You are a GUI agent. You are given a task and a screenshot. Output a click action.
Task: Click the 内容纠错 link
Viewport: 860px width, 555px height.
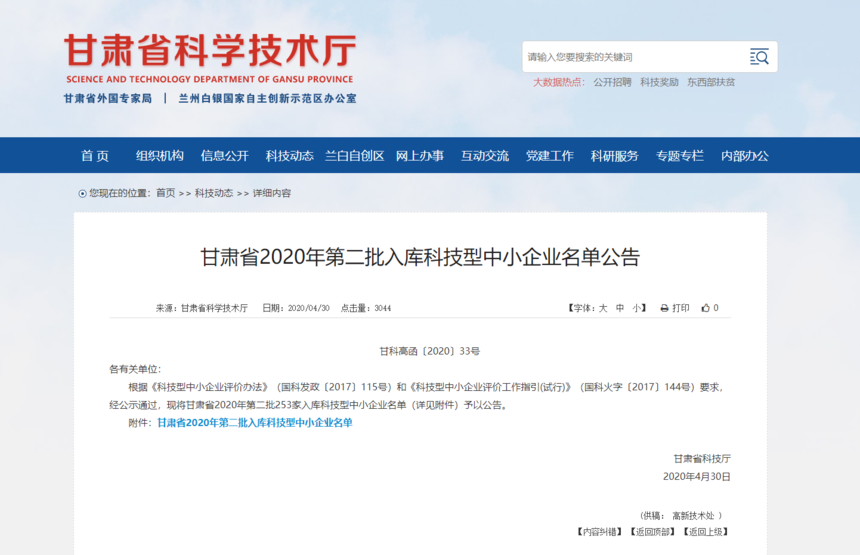click(599, 532)
